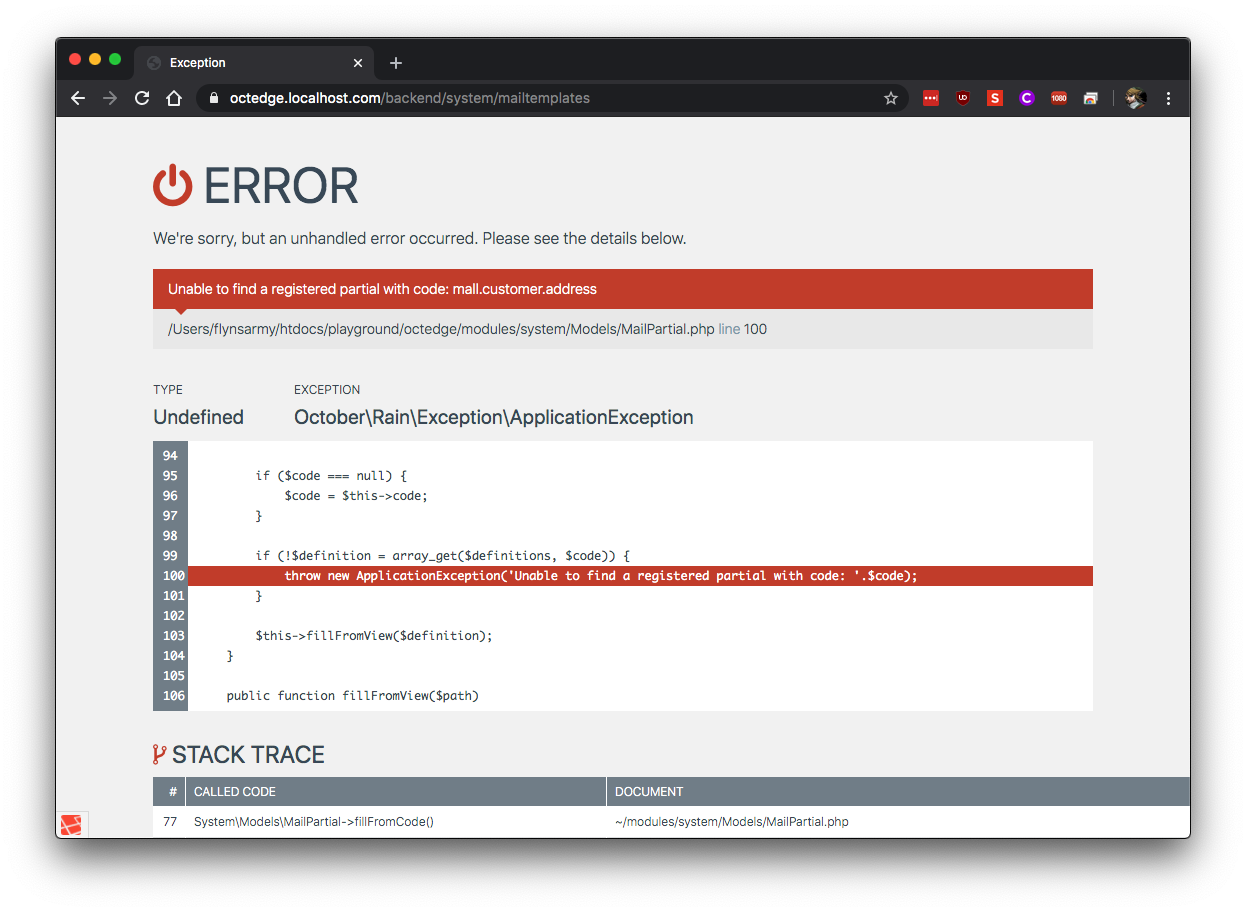Click stack trace row number 77
Viewport: 1246px width, 912px height.
(170, 822)
